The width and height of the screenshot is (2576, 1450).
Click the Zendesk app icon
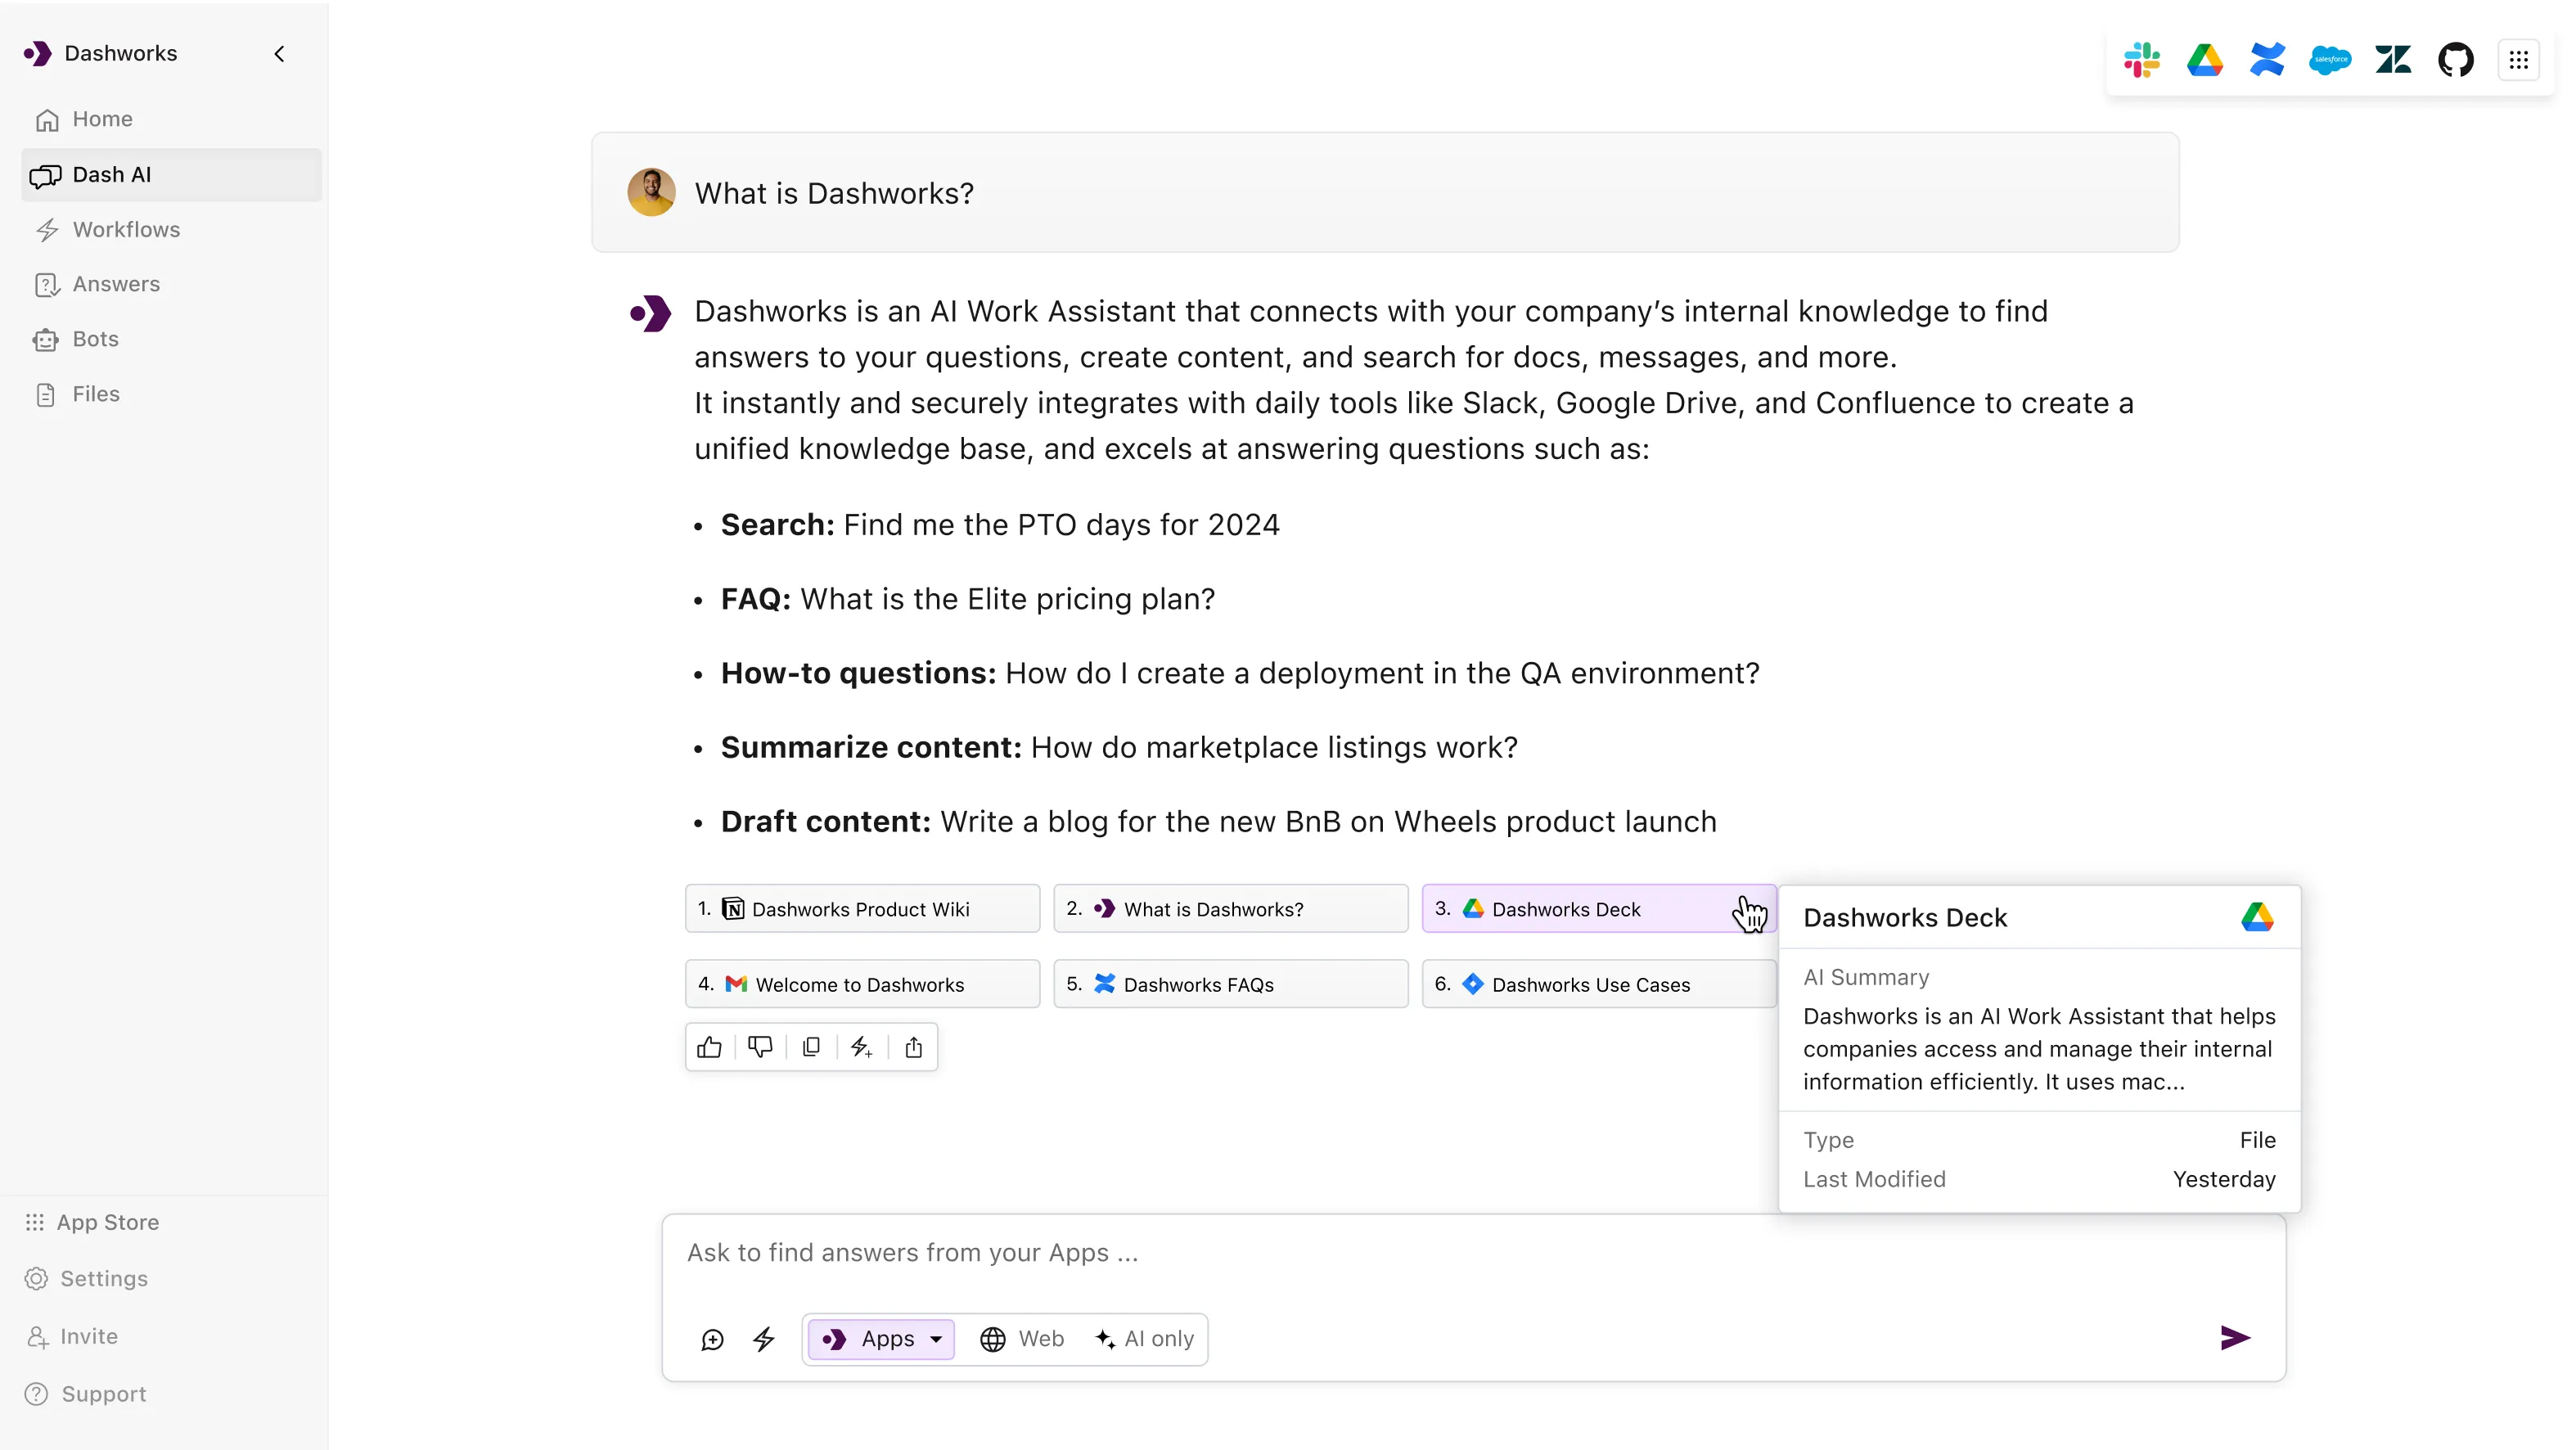tap(2393, 60)
